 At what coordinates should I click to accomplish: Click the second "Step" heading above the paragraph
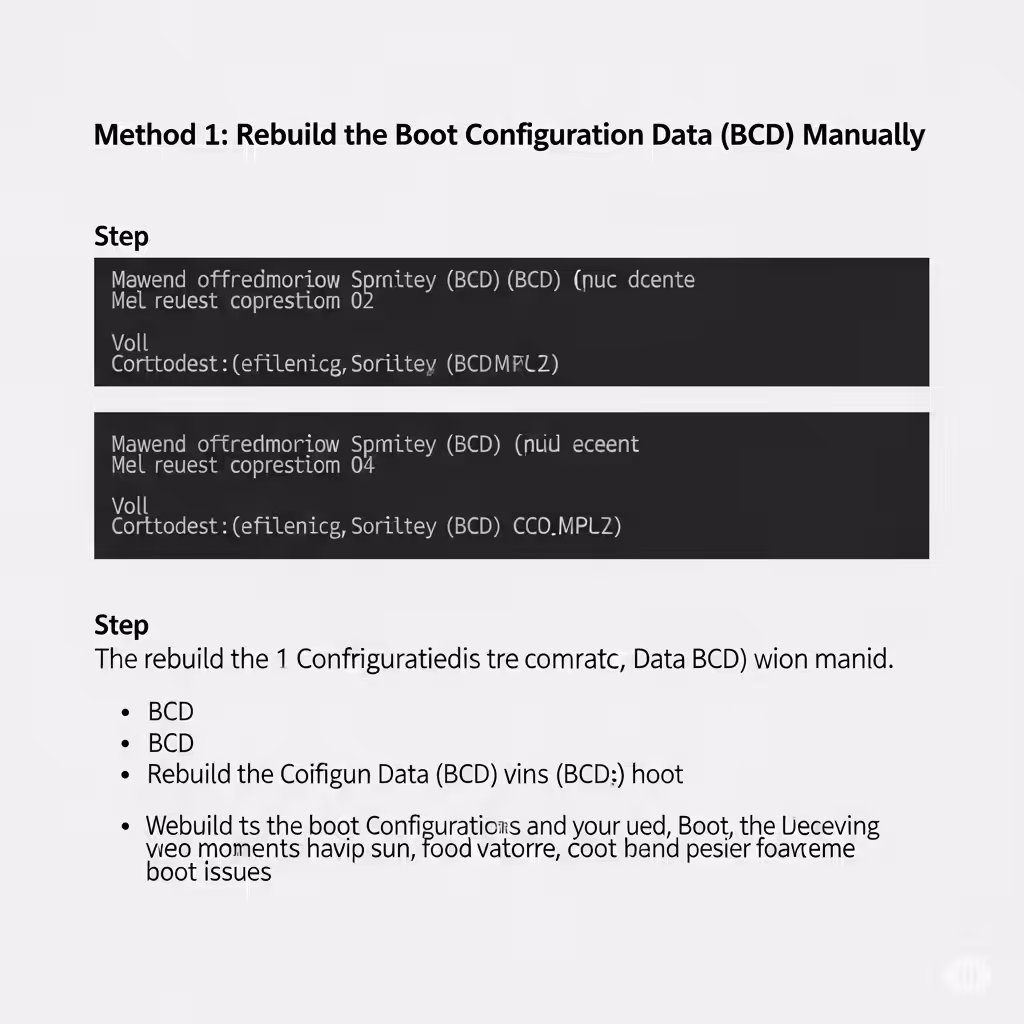pos(121,625)
